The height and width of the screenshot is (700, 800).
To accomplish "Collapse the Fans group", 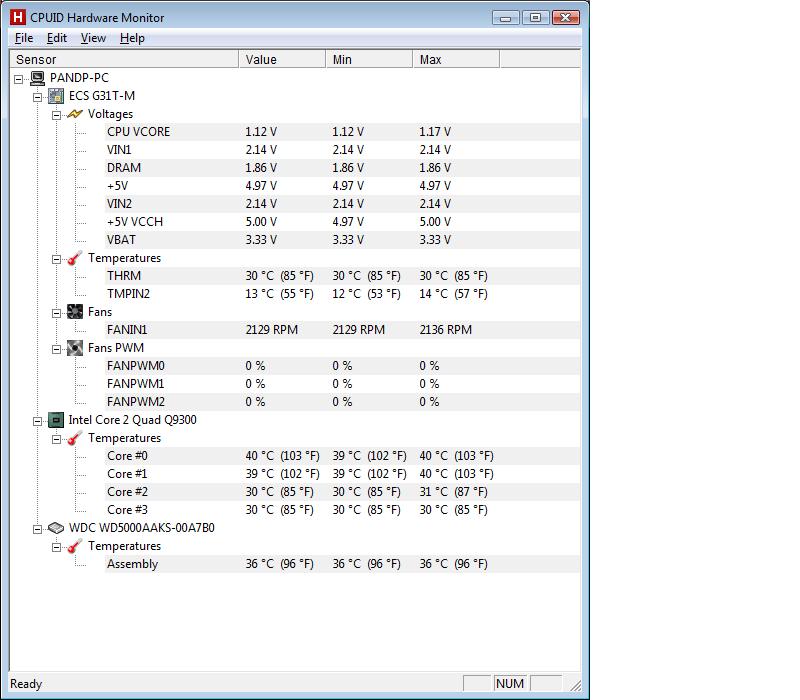I will click(56, 313).
